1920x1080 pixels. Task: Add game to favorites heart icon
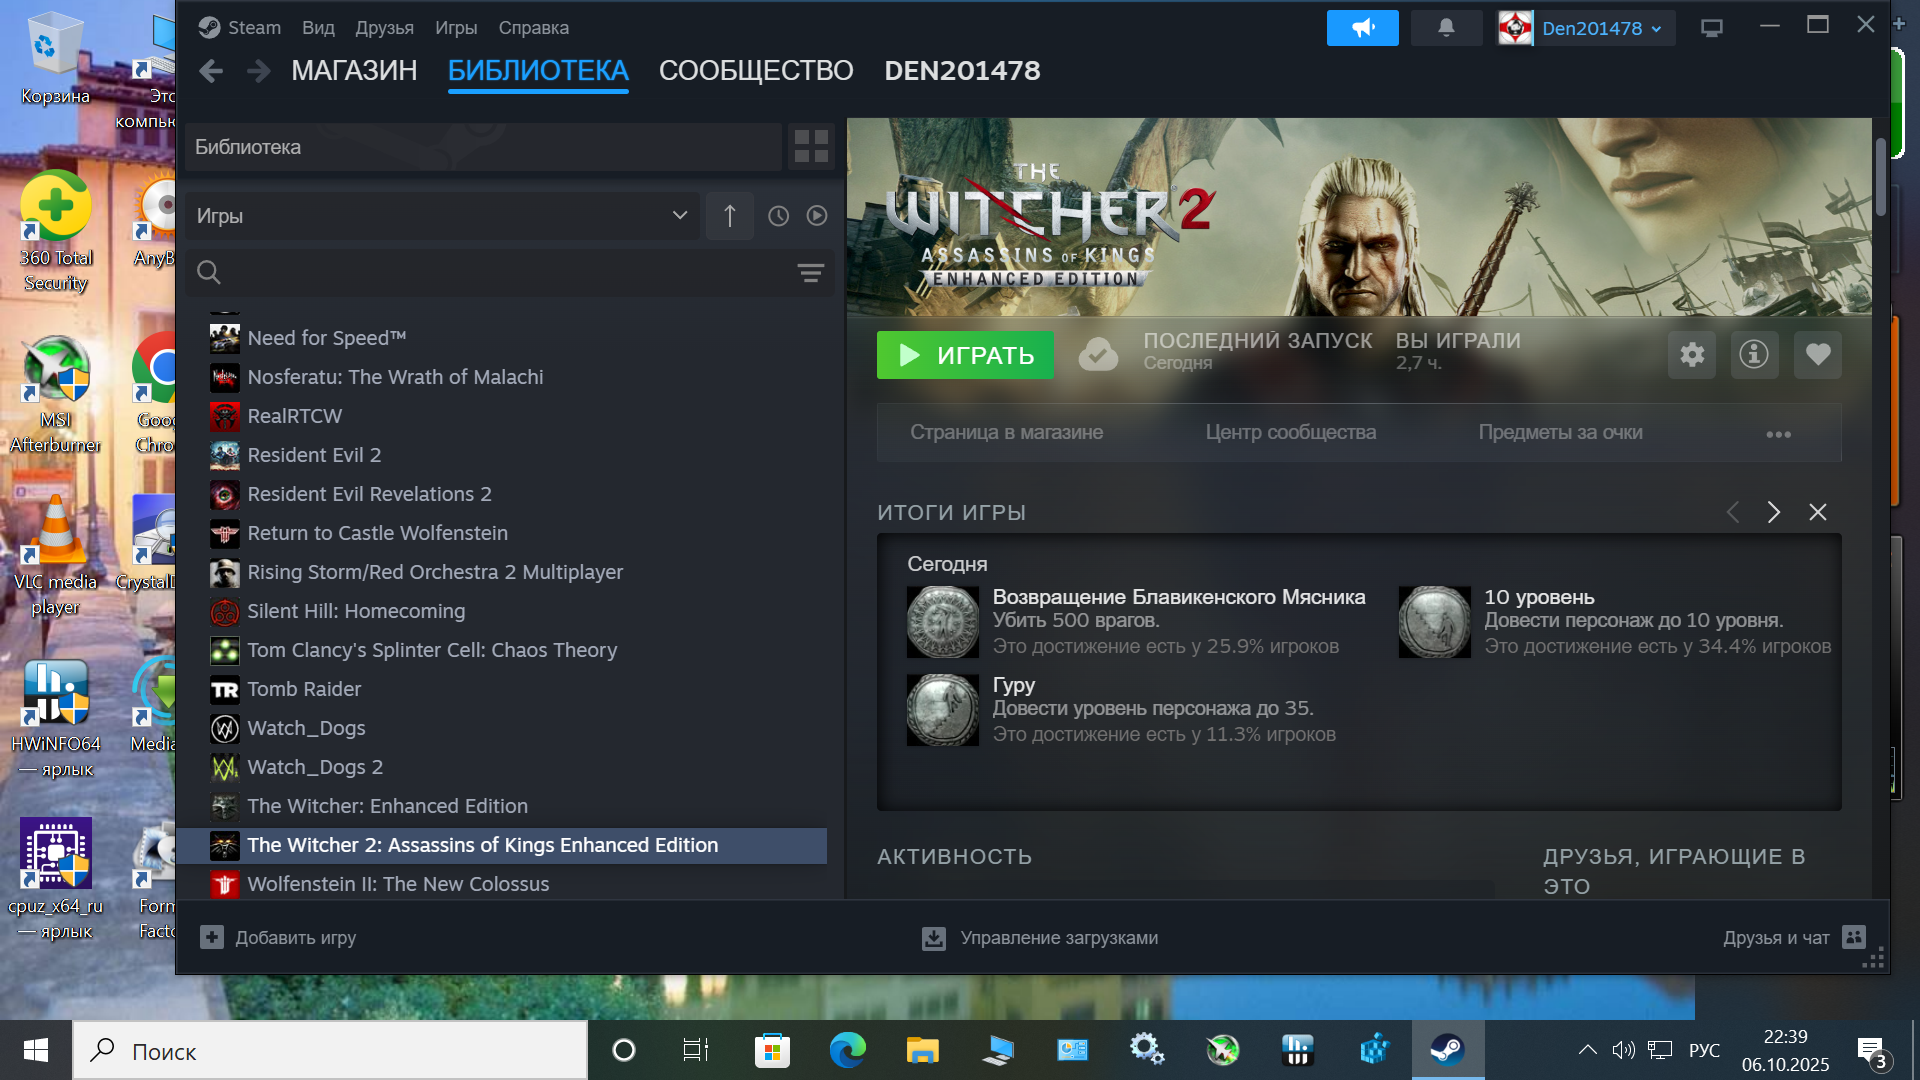pos(1817,355)
